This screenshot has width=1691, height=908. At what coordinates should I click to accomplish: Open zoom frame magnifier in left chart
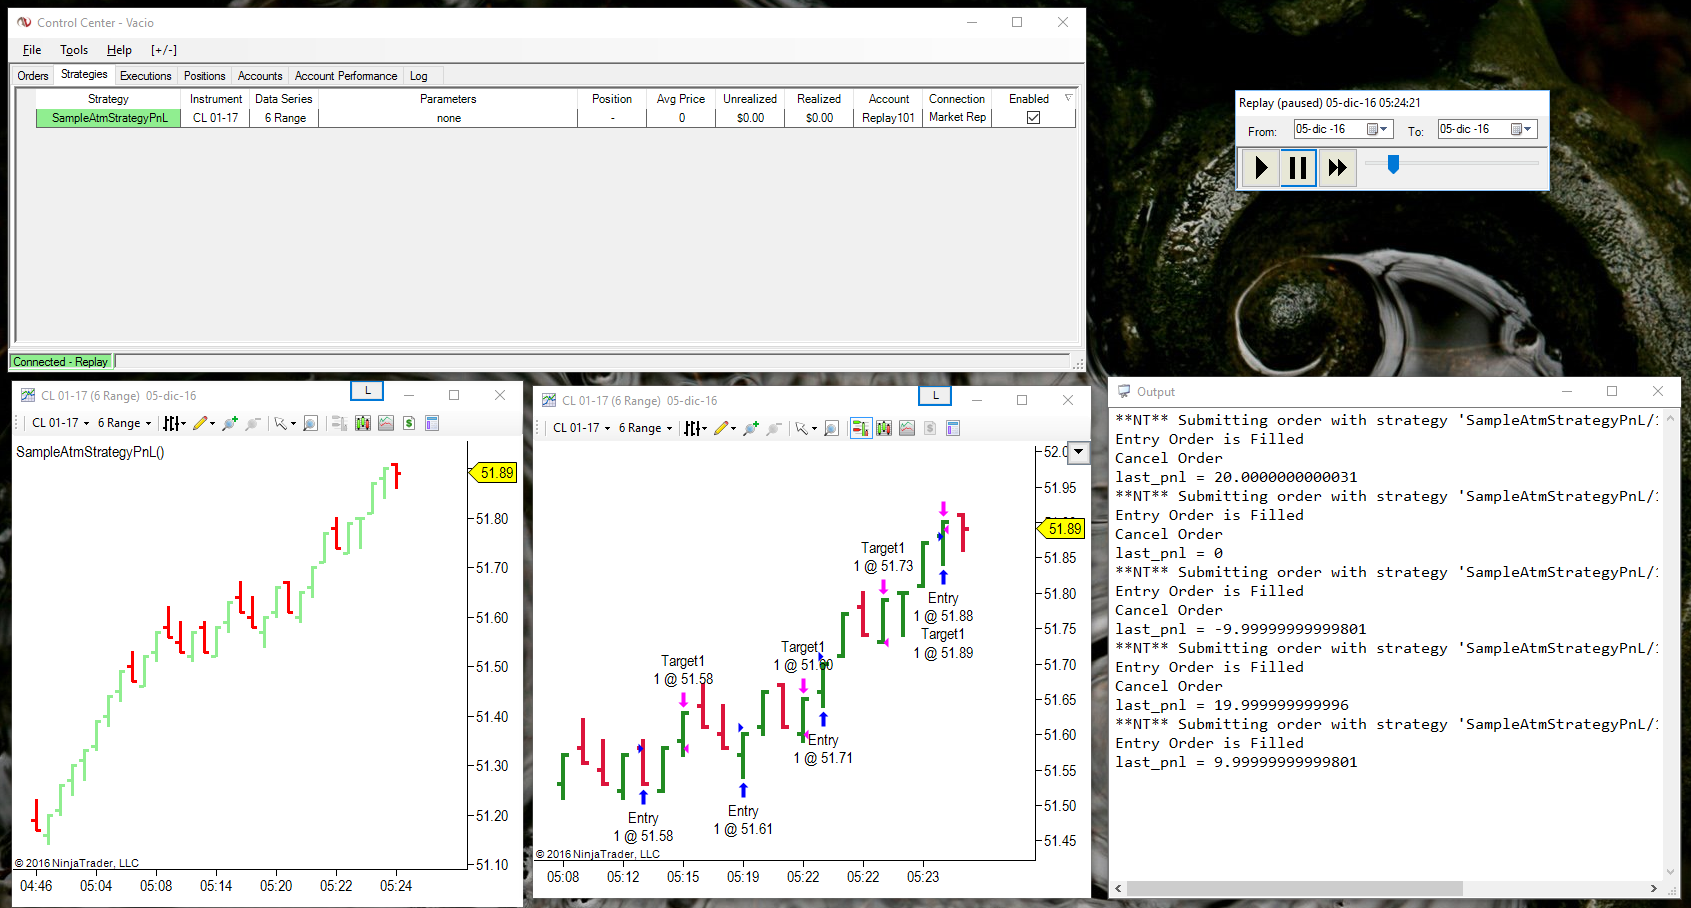(x=311, y=423)
